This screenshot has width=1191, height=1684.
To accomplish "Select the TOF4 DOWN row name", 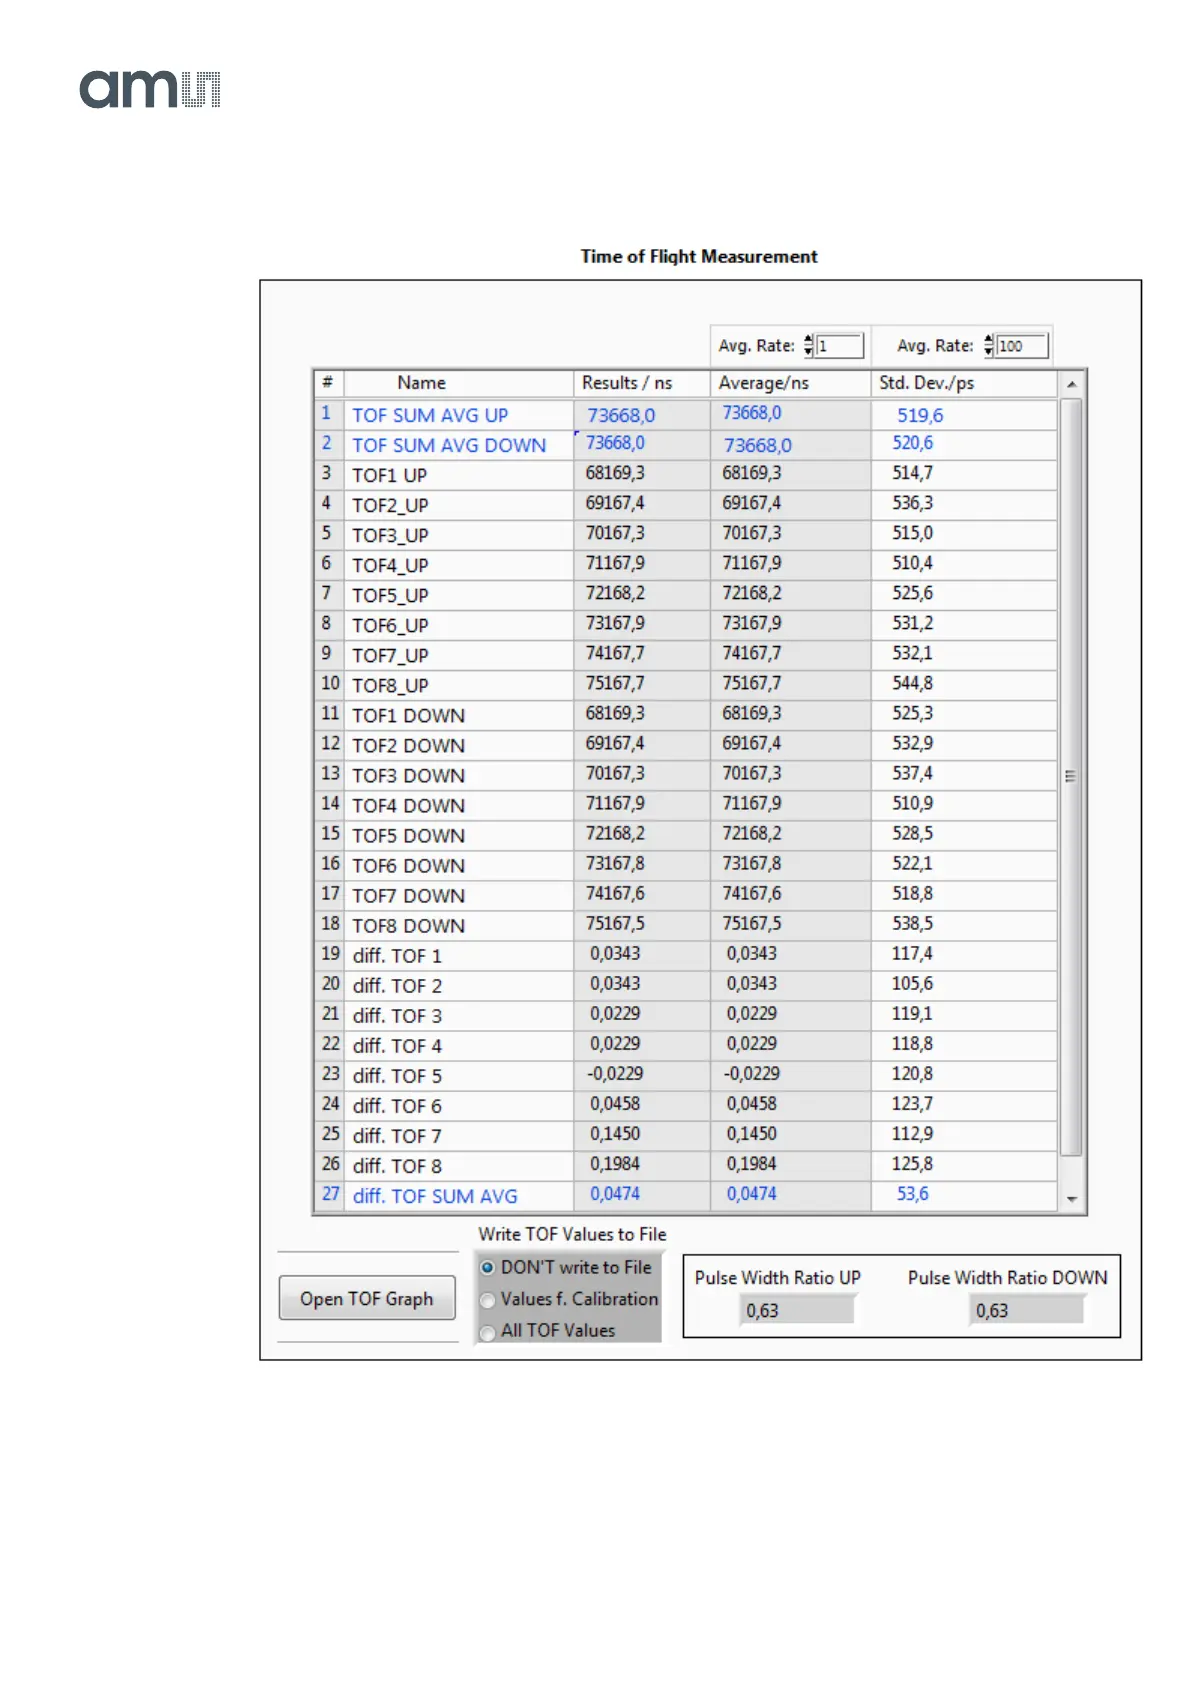I will (408, 806).
